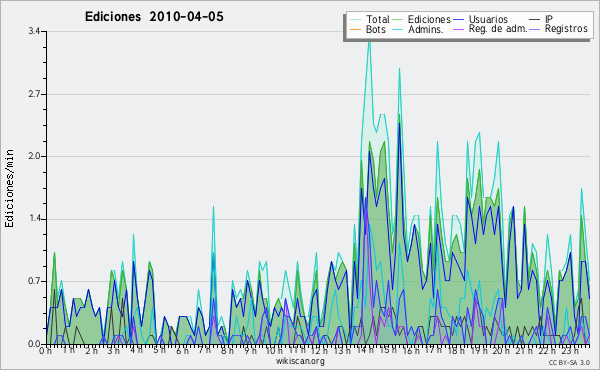
Task: Select the 'Ediciones' legend label
Action: pyautogui.click(x=429, y=19)
